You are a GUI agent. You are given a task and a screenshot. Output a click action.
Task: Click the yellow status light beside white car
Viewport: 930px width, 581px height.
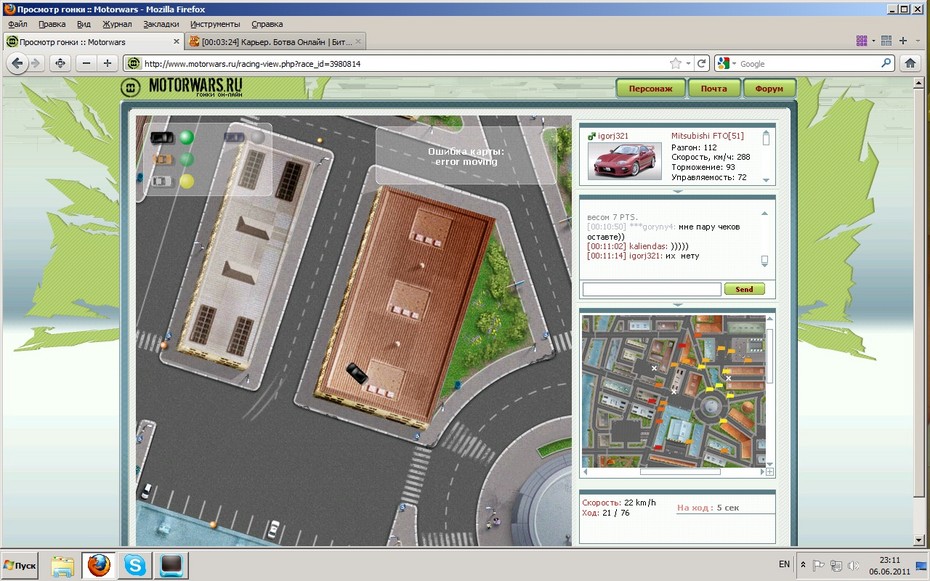187,181
